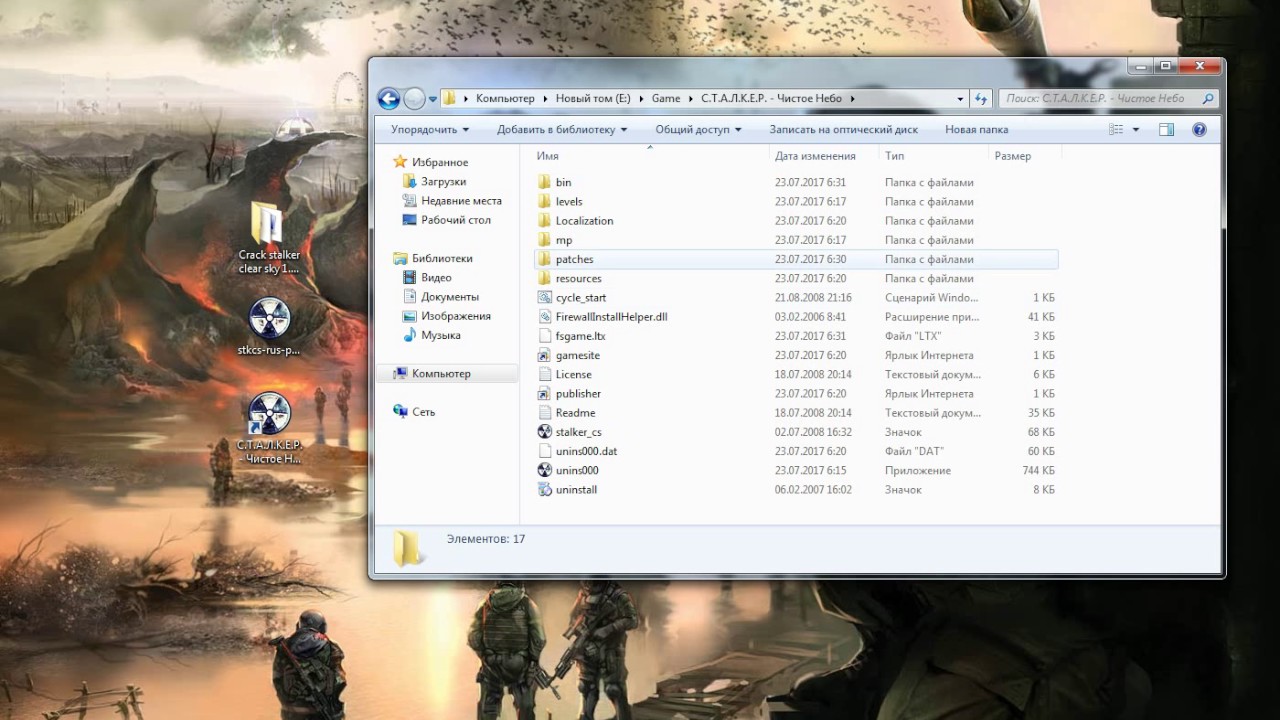Open the 'Изображения' library
The height and width of the screenshot is (720, 1280).
tap(456, 316)
